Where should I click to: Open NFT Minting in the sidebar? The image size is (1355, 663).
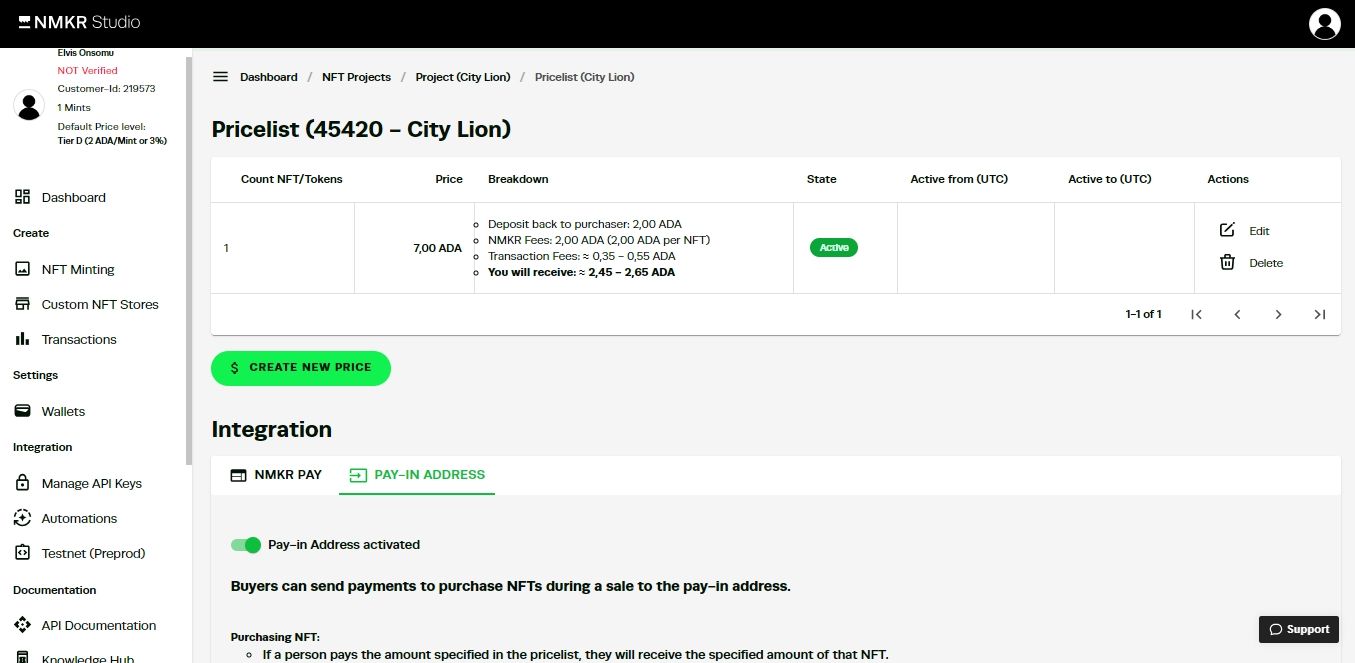[x=77, y=269]
